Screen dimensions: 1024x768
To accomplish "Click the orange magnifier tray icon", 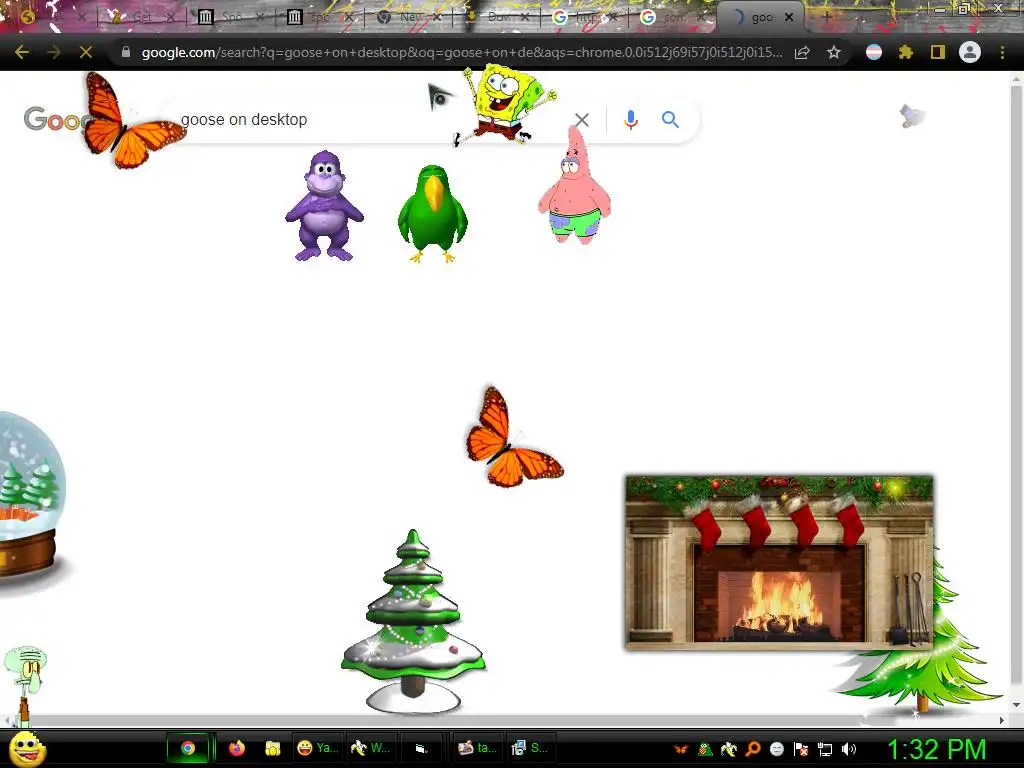I will pos(752,750).
